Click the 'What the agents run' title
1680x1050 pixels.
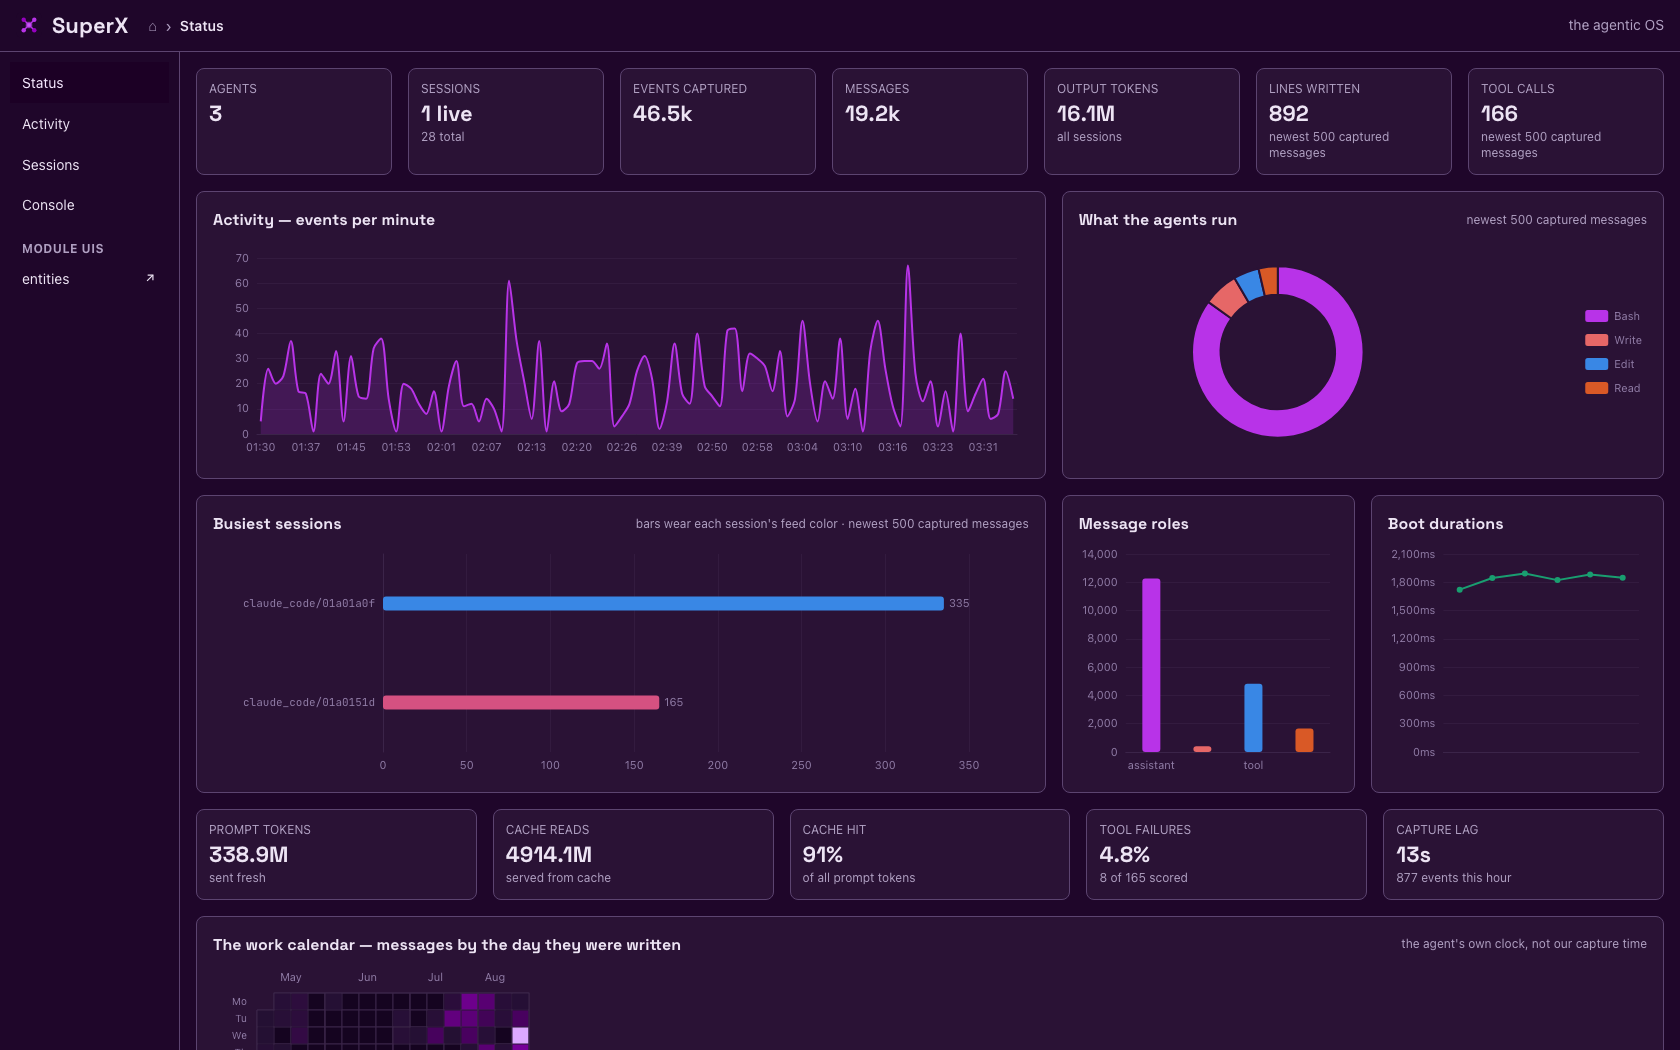[x=1158, y=220]
